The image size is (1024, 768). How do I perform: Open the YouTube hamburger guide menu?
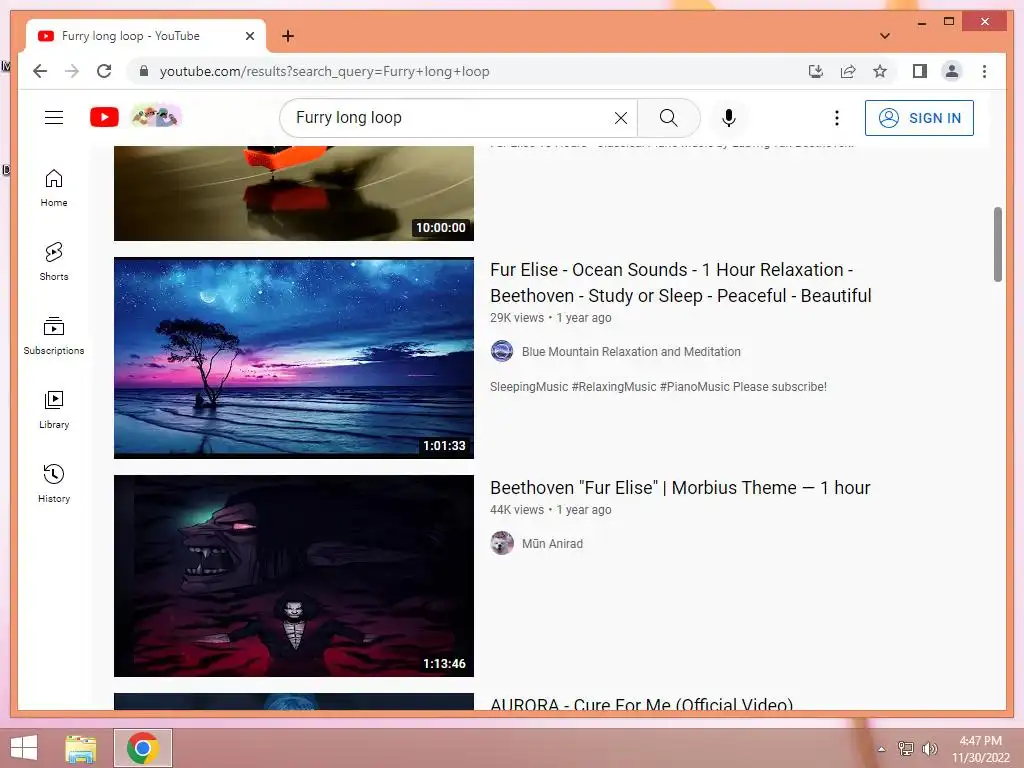(x=54, y=118)
